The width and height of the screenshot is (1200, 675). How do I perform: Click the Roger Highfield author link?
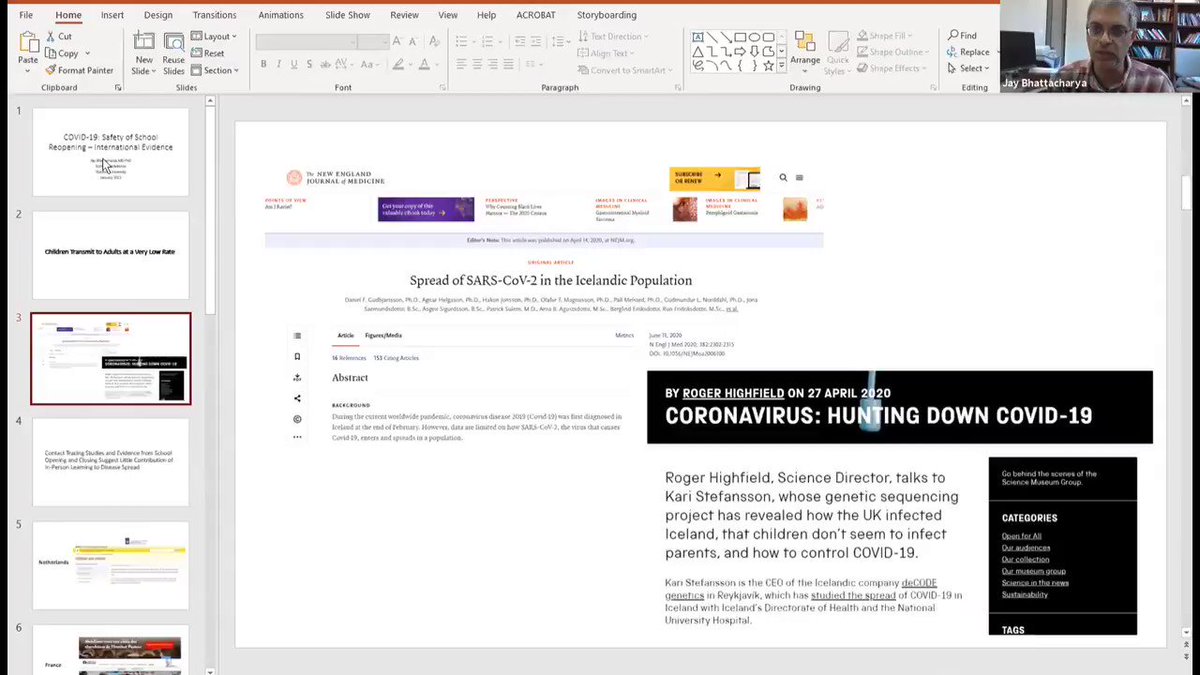(733, 393)
